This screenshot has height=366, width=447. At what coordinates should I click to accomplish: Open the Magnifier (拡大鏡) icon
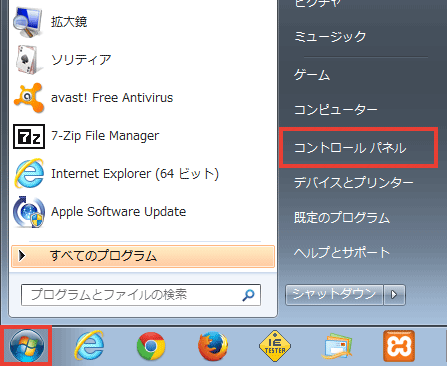(28, 22)
